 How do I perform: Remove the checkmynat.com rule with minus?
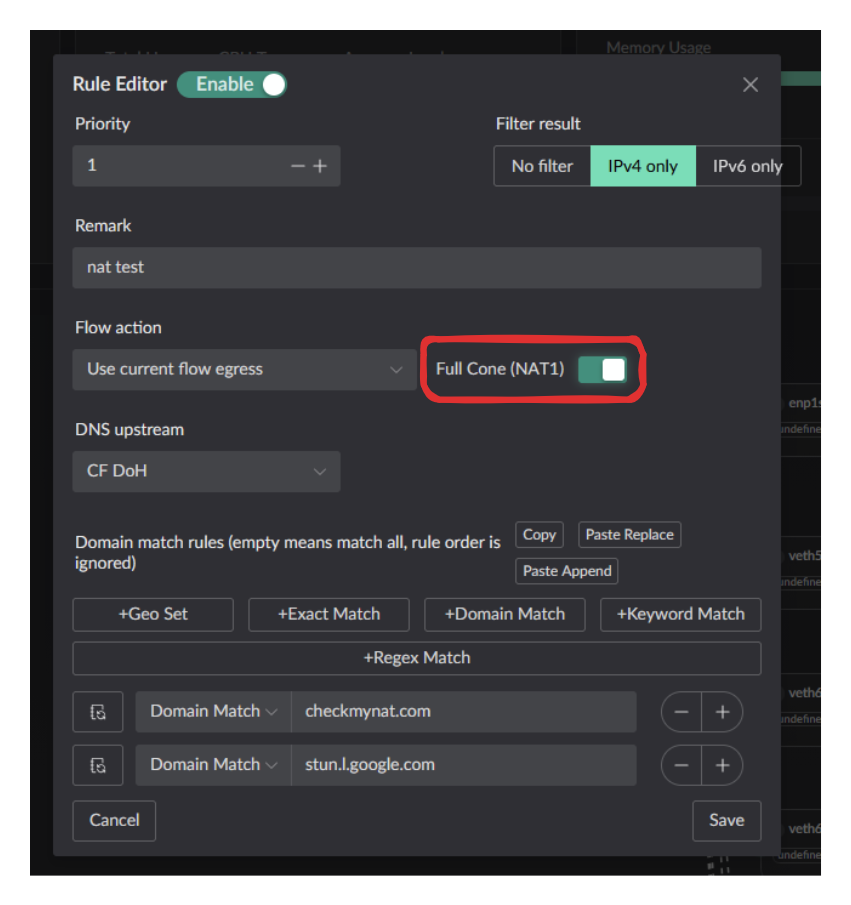(681, 712)
